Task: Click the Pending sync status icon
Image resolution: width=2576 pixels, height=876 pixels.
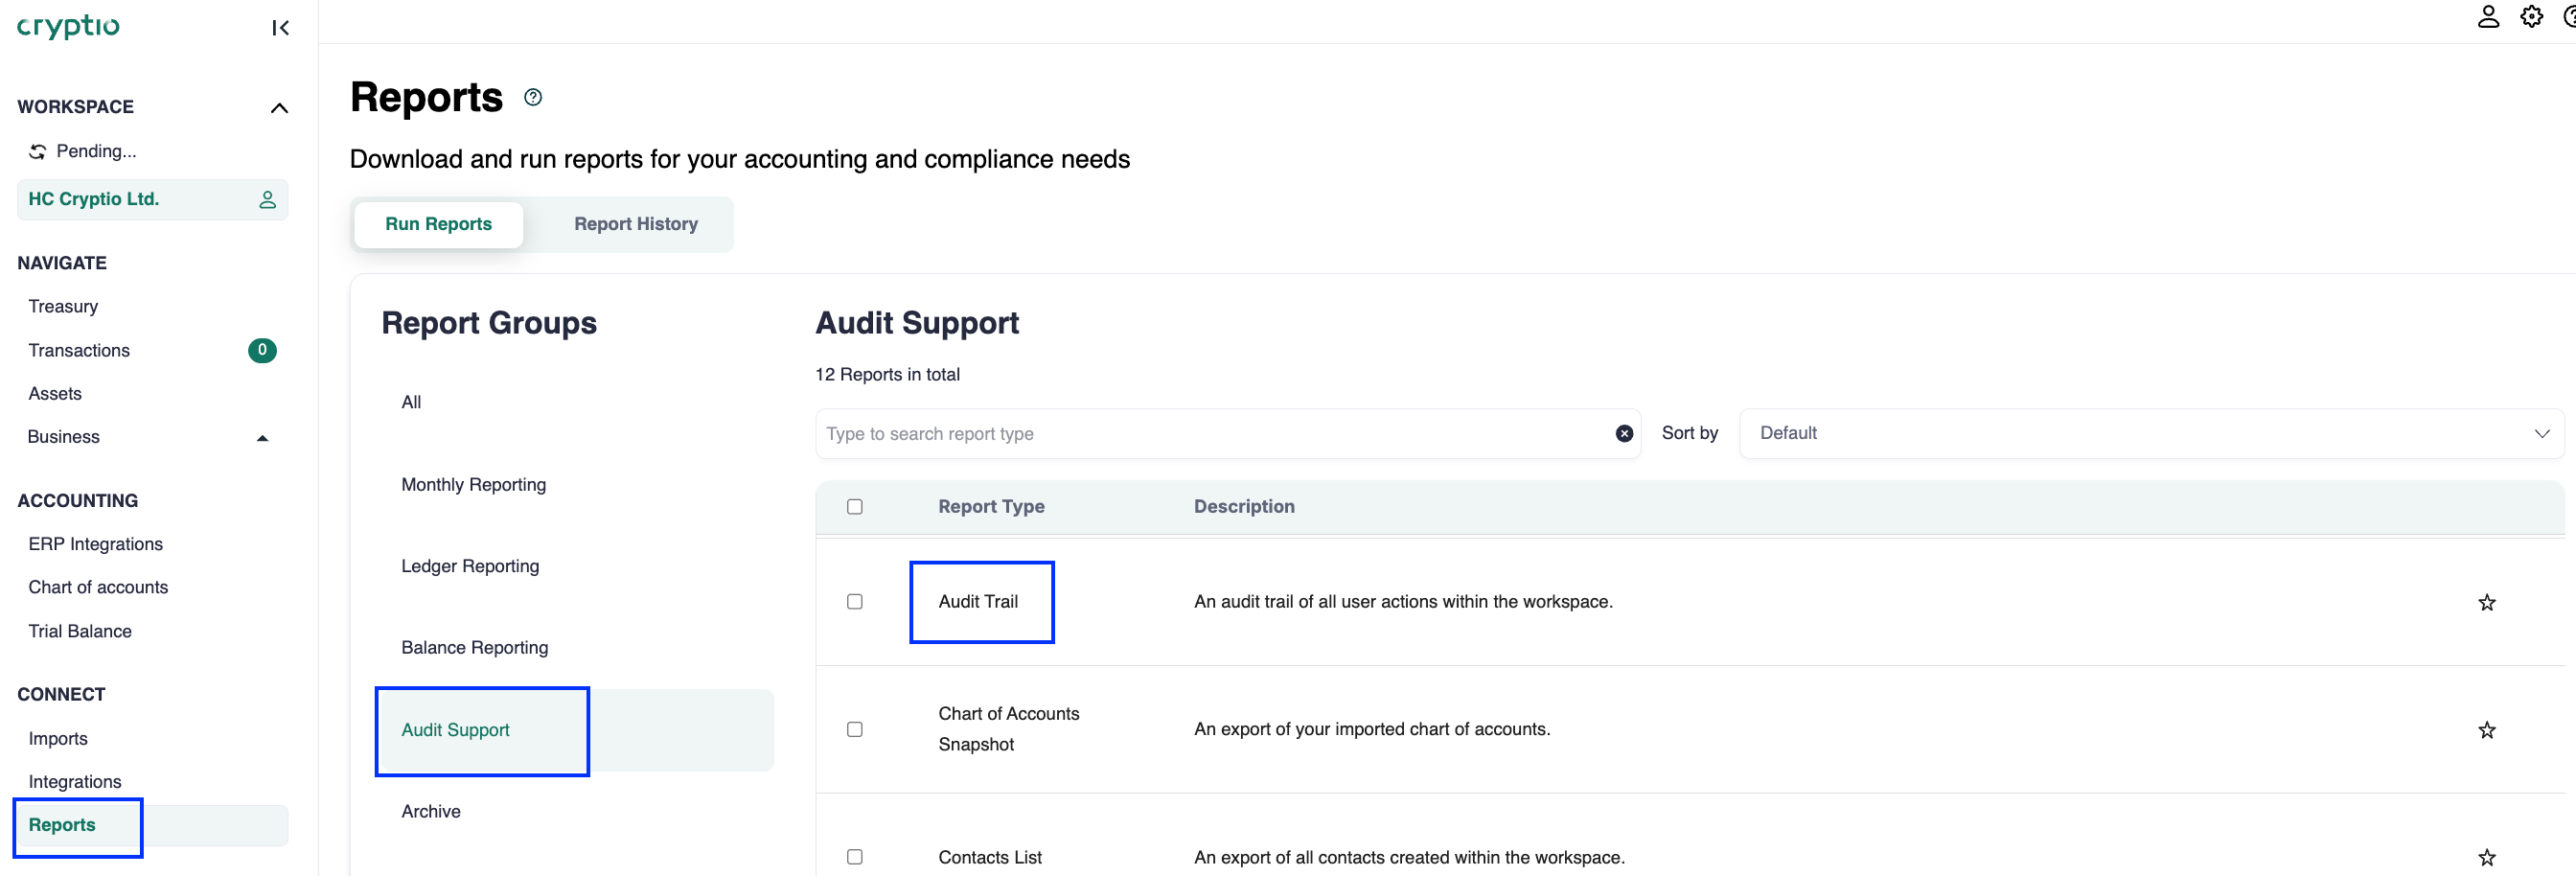Action: click(x=38, y=152)
